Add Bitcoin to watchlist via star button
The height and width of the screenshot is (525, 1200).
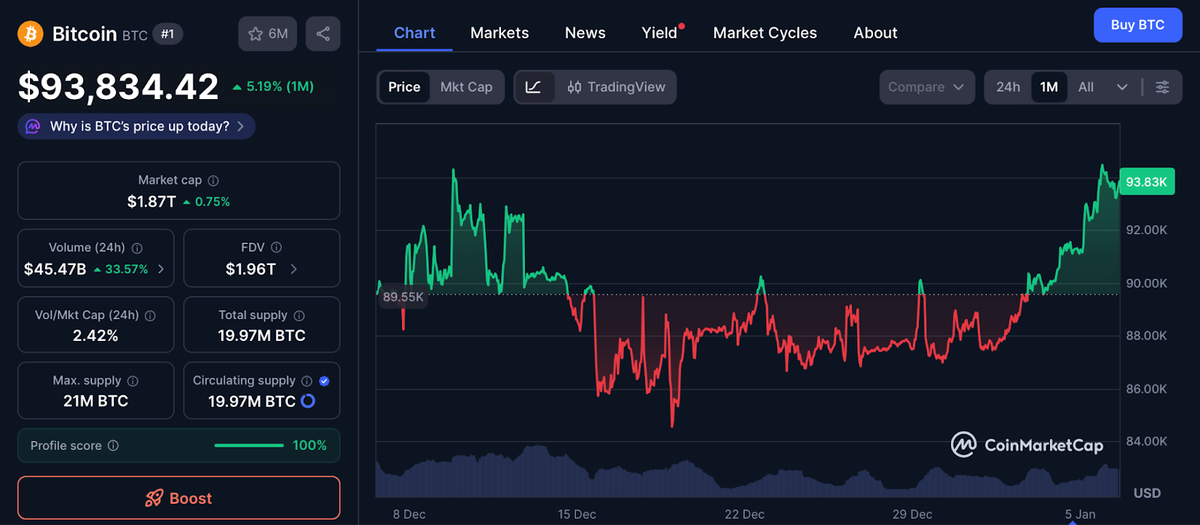[268, 34]
